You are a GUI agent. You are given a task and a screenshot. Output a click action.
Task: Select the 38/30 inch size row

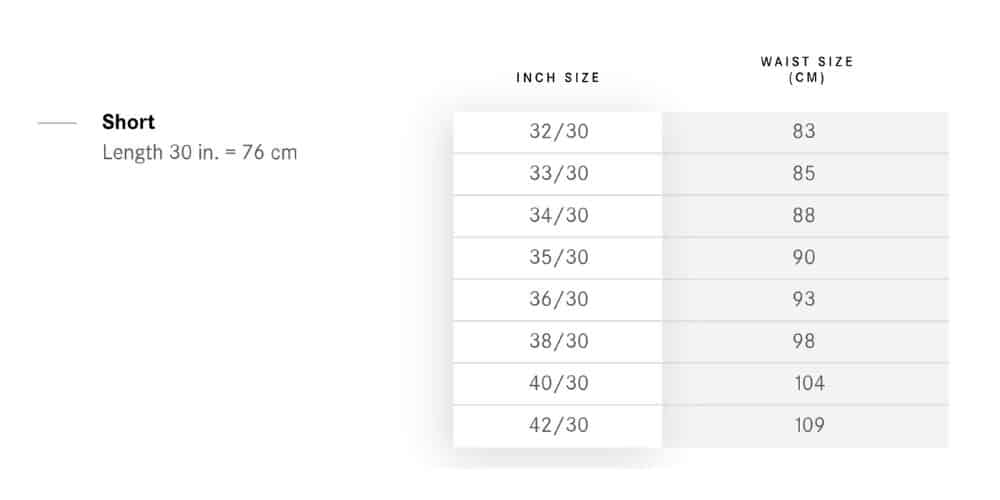(558, 341)
